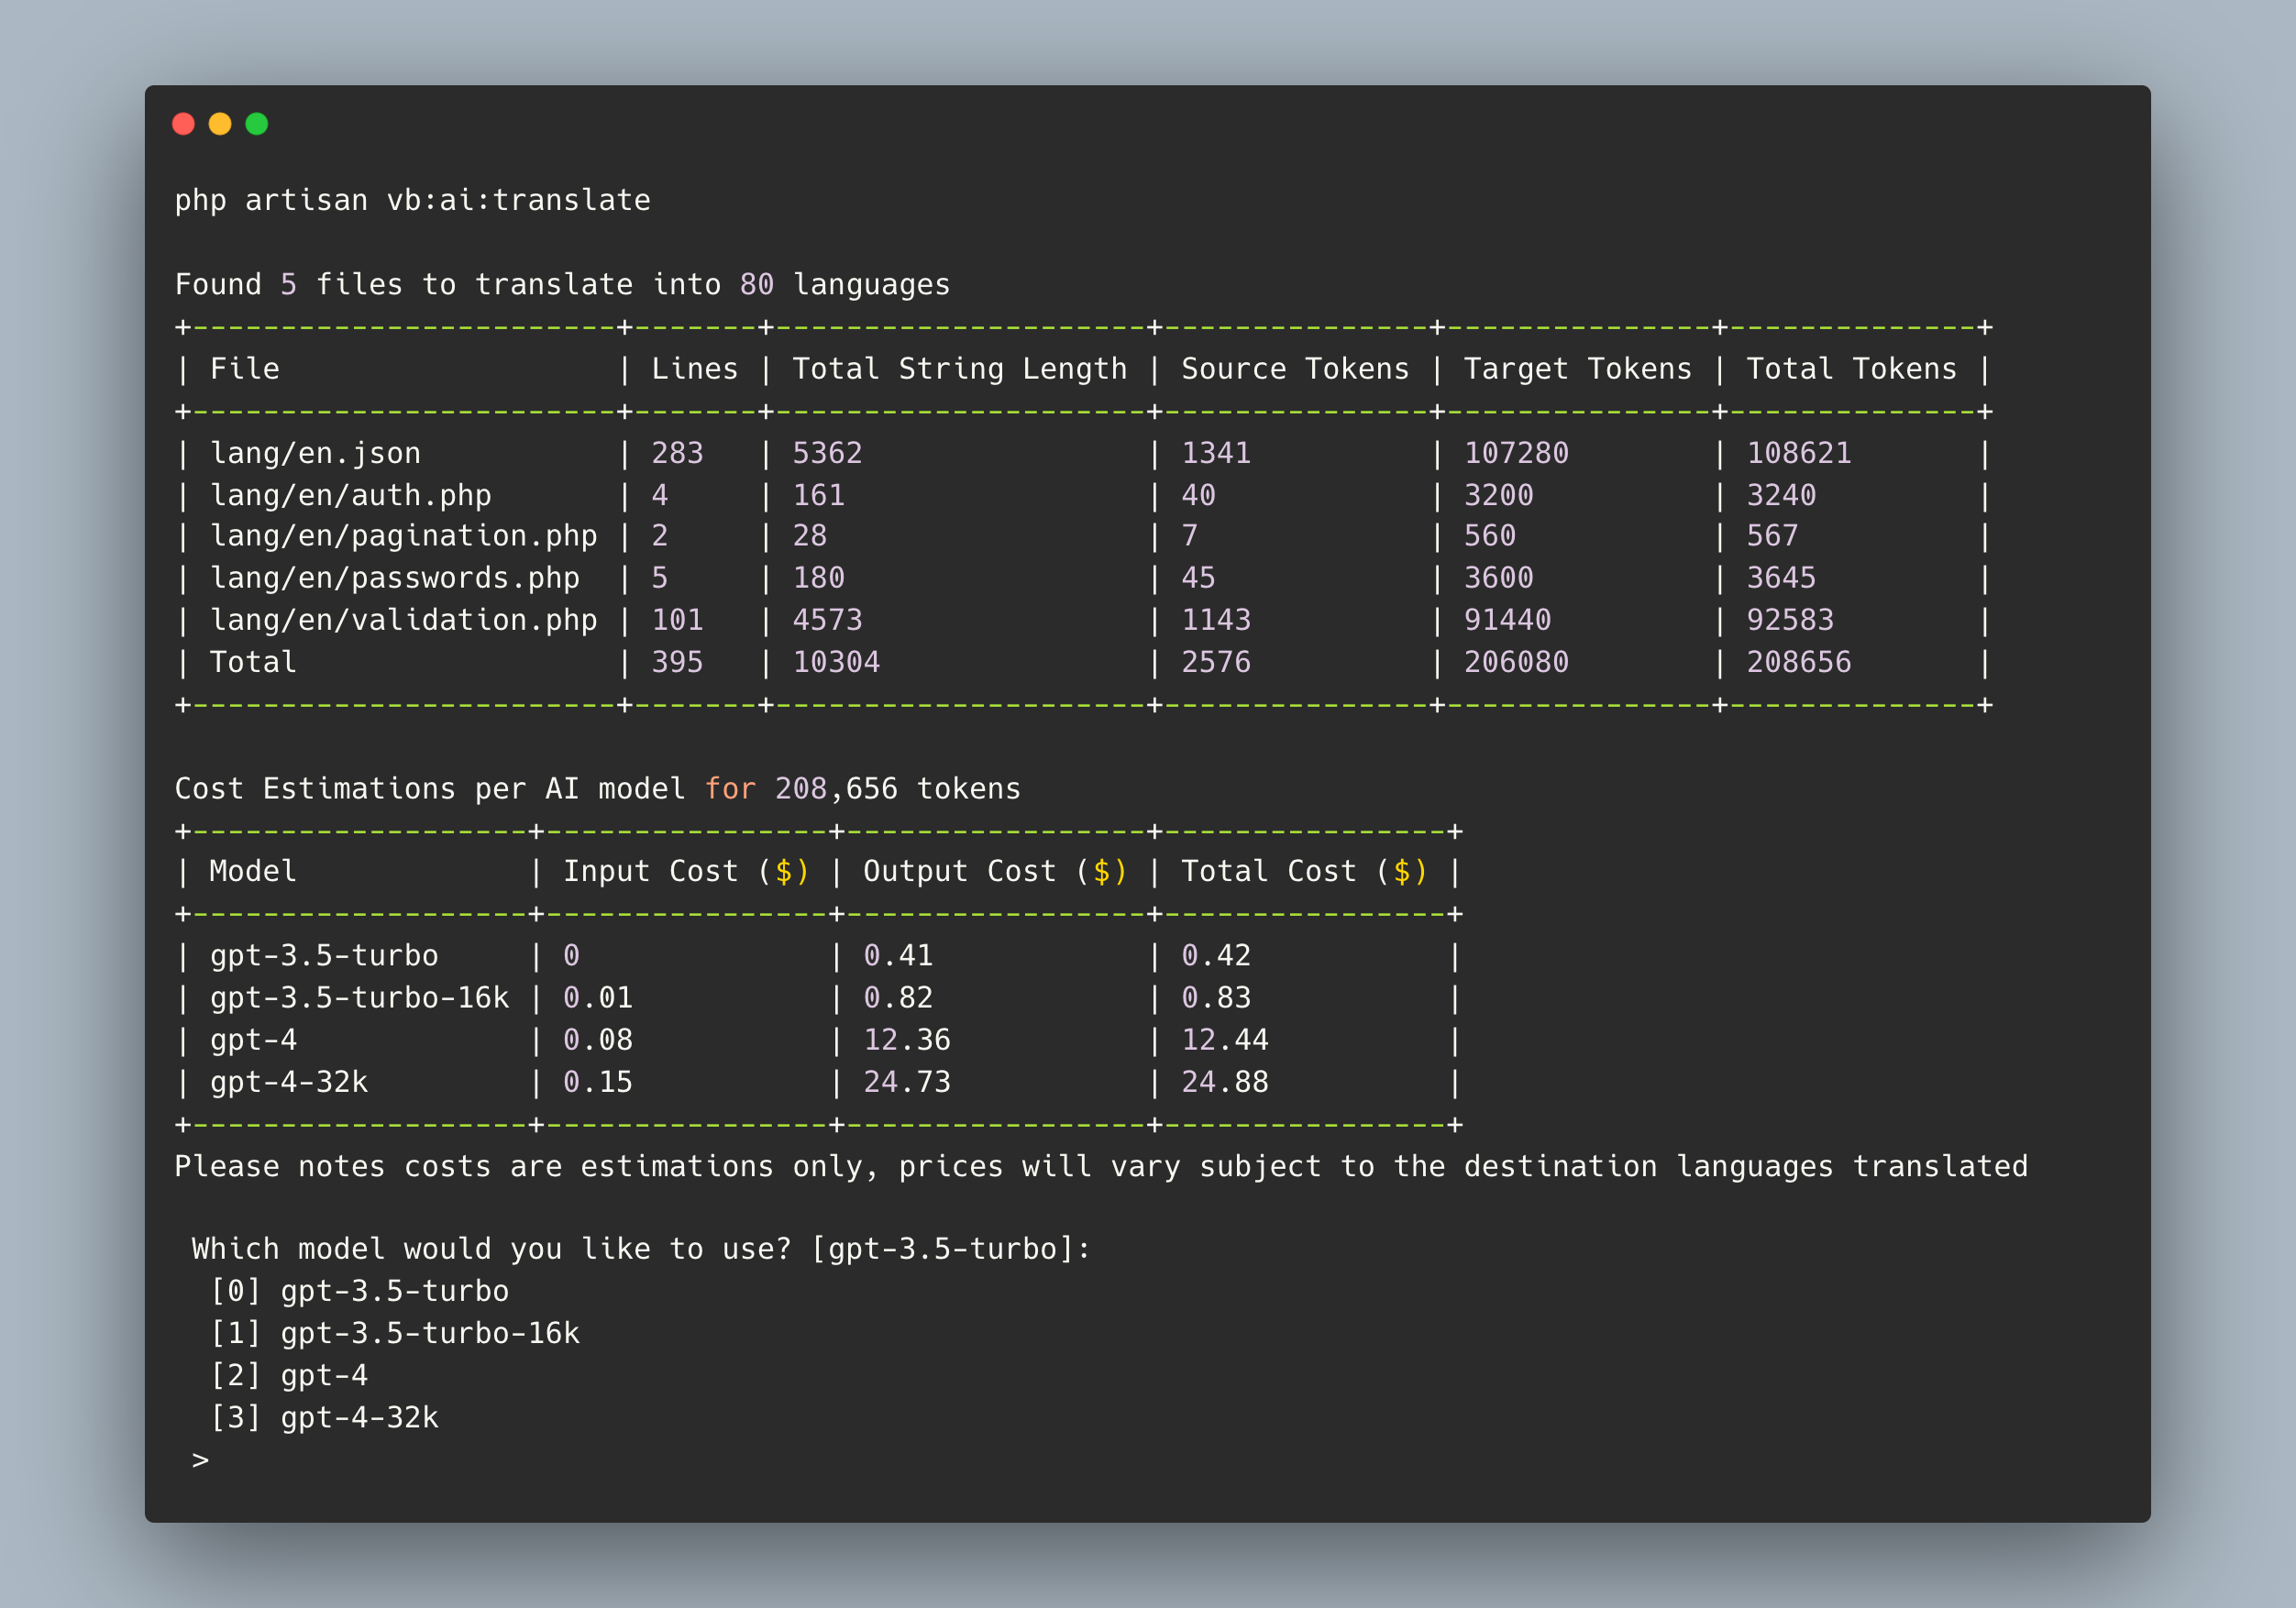
Task: Click the 'Total Tokens' column header
Action: tap(1852, 369)
